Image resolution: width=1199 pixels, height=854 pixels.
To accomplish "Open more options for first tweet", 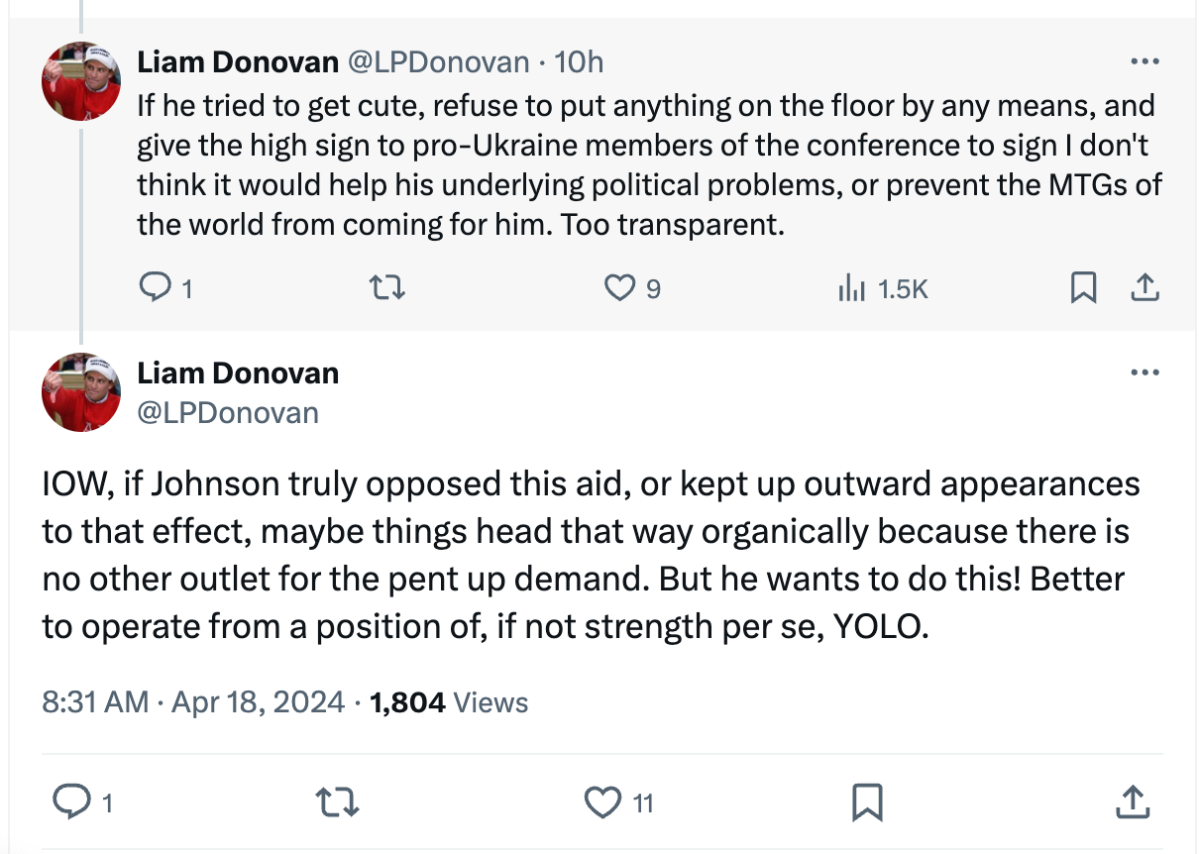I will [x=1143, y=62].
